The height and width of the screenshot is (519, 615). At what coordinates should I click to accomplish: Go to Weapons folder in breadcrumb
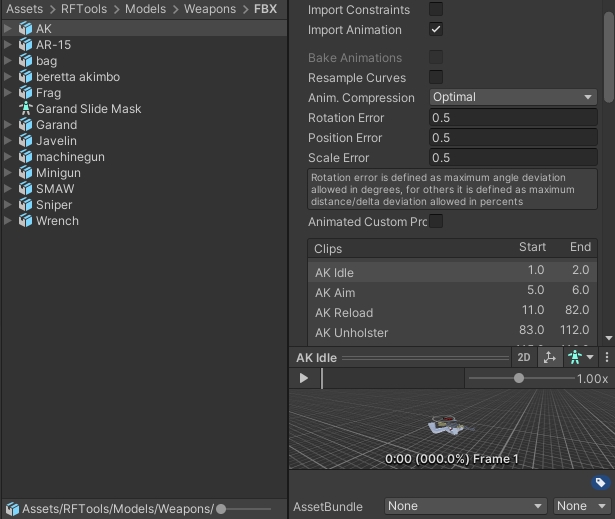(x=210, y=9)
